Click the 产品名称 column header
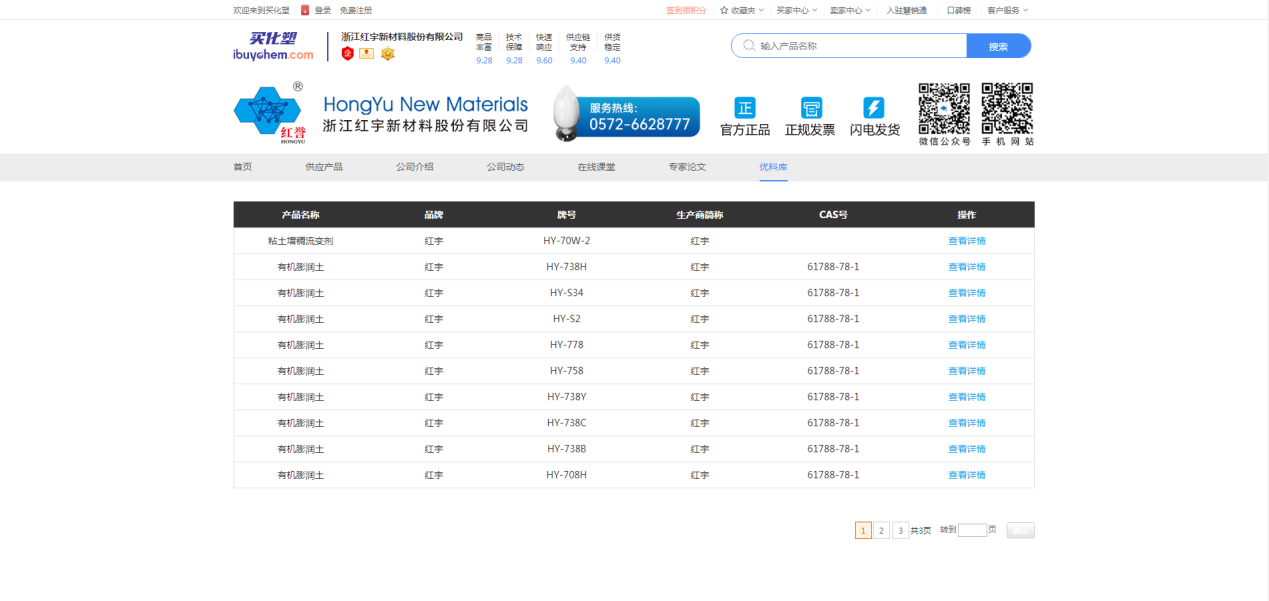The image size is (1269, 601). (x=300, y=215)
